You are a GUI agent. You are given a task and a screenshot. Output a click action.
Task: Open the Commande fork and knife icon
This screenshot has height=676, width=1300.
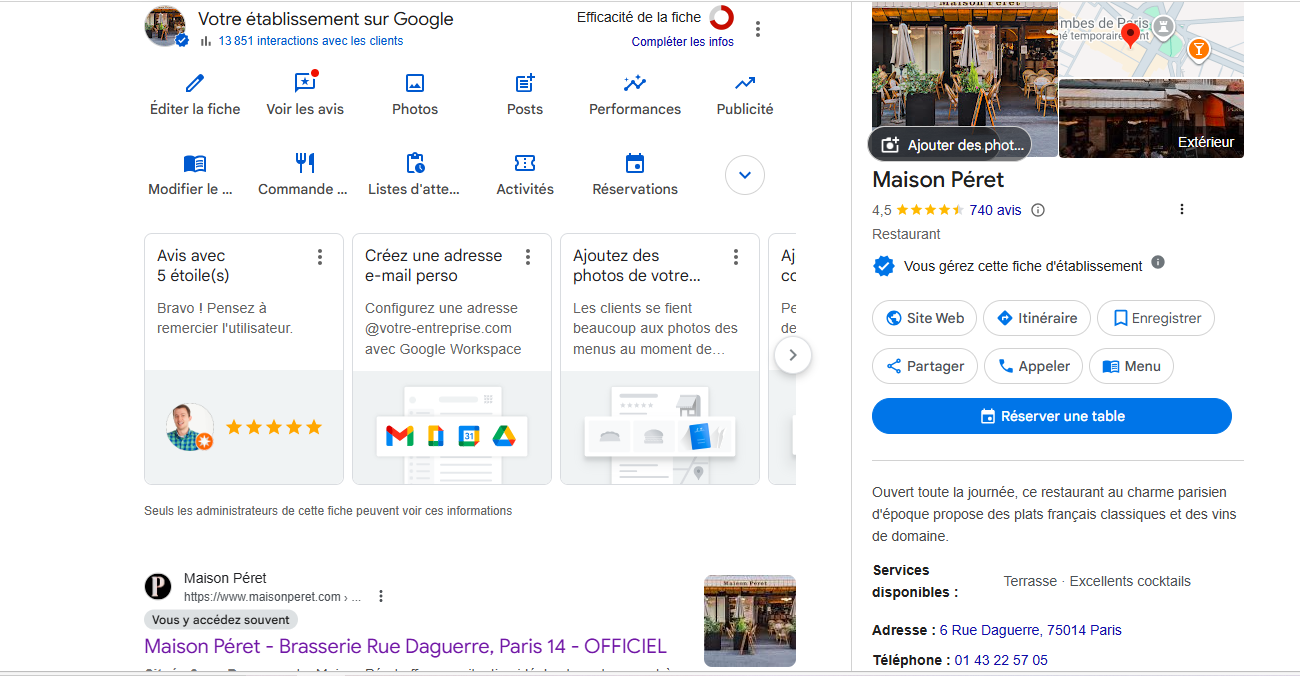click(x=305, y=163)
